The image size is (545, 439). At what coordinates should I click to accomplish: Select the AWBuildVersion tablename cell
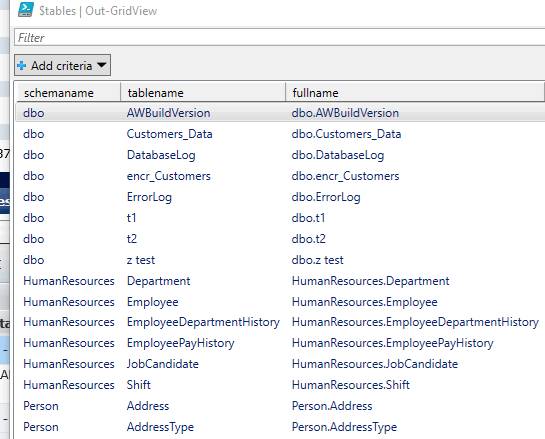coord(169,113)
